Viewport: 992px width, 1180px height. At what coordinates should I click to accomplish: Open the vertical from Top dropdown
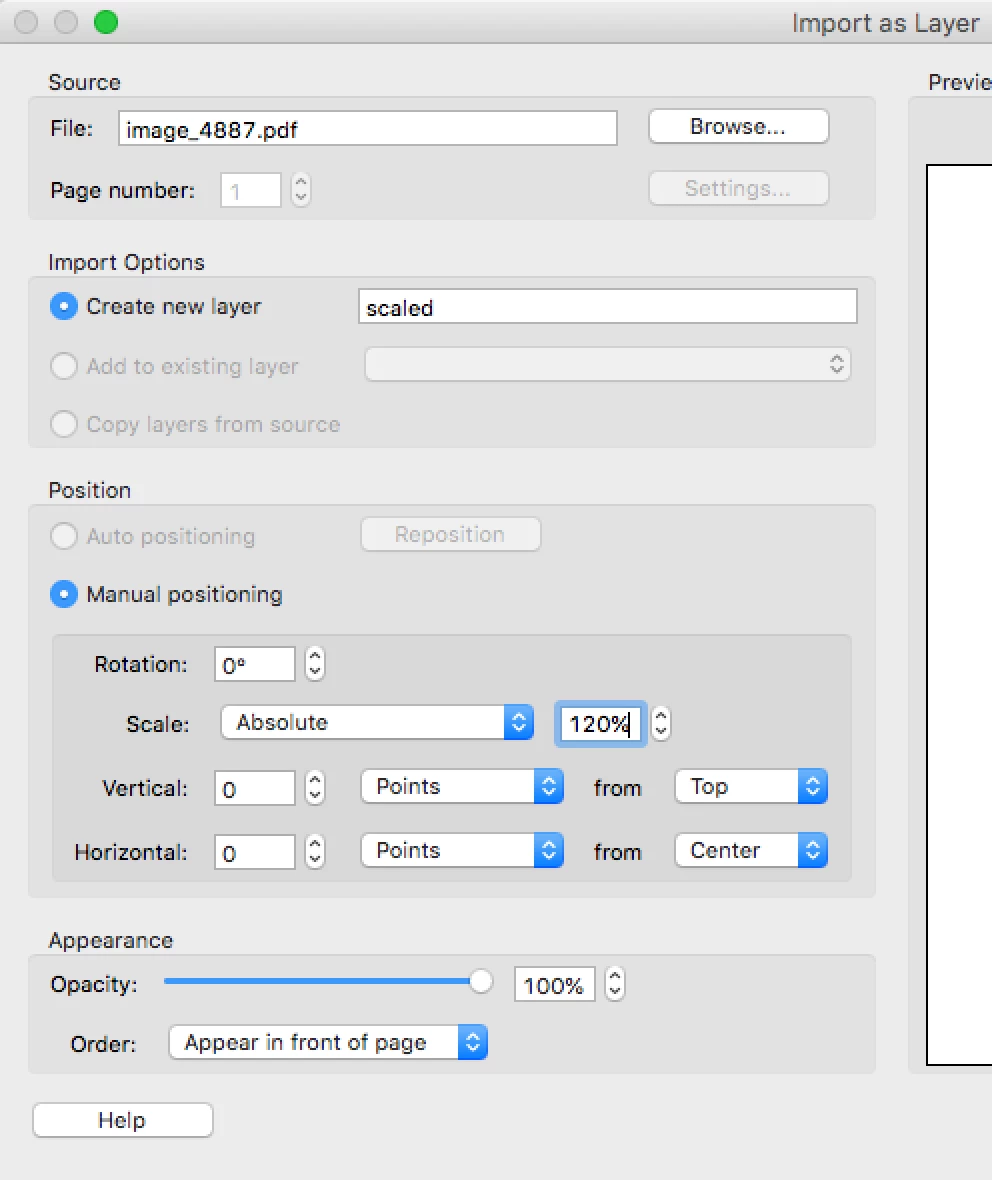pyautogui.click(x=751, y=786)
